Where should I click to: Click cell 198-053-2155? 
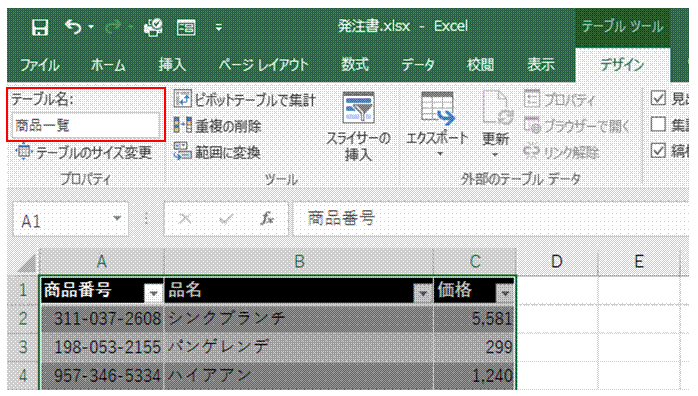tap(102, 347)
